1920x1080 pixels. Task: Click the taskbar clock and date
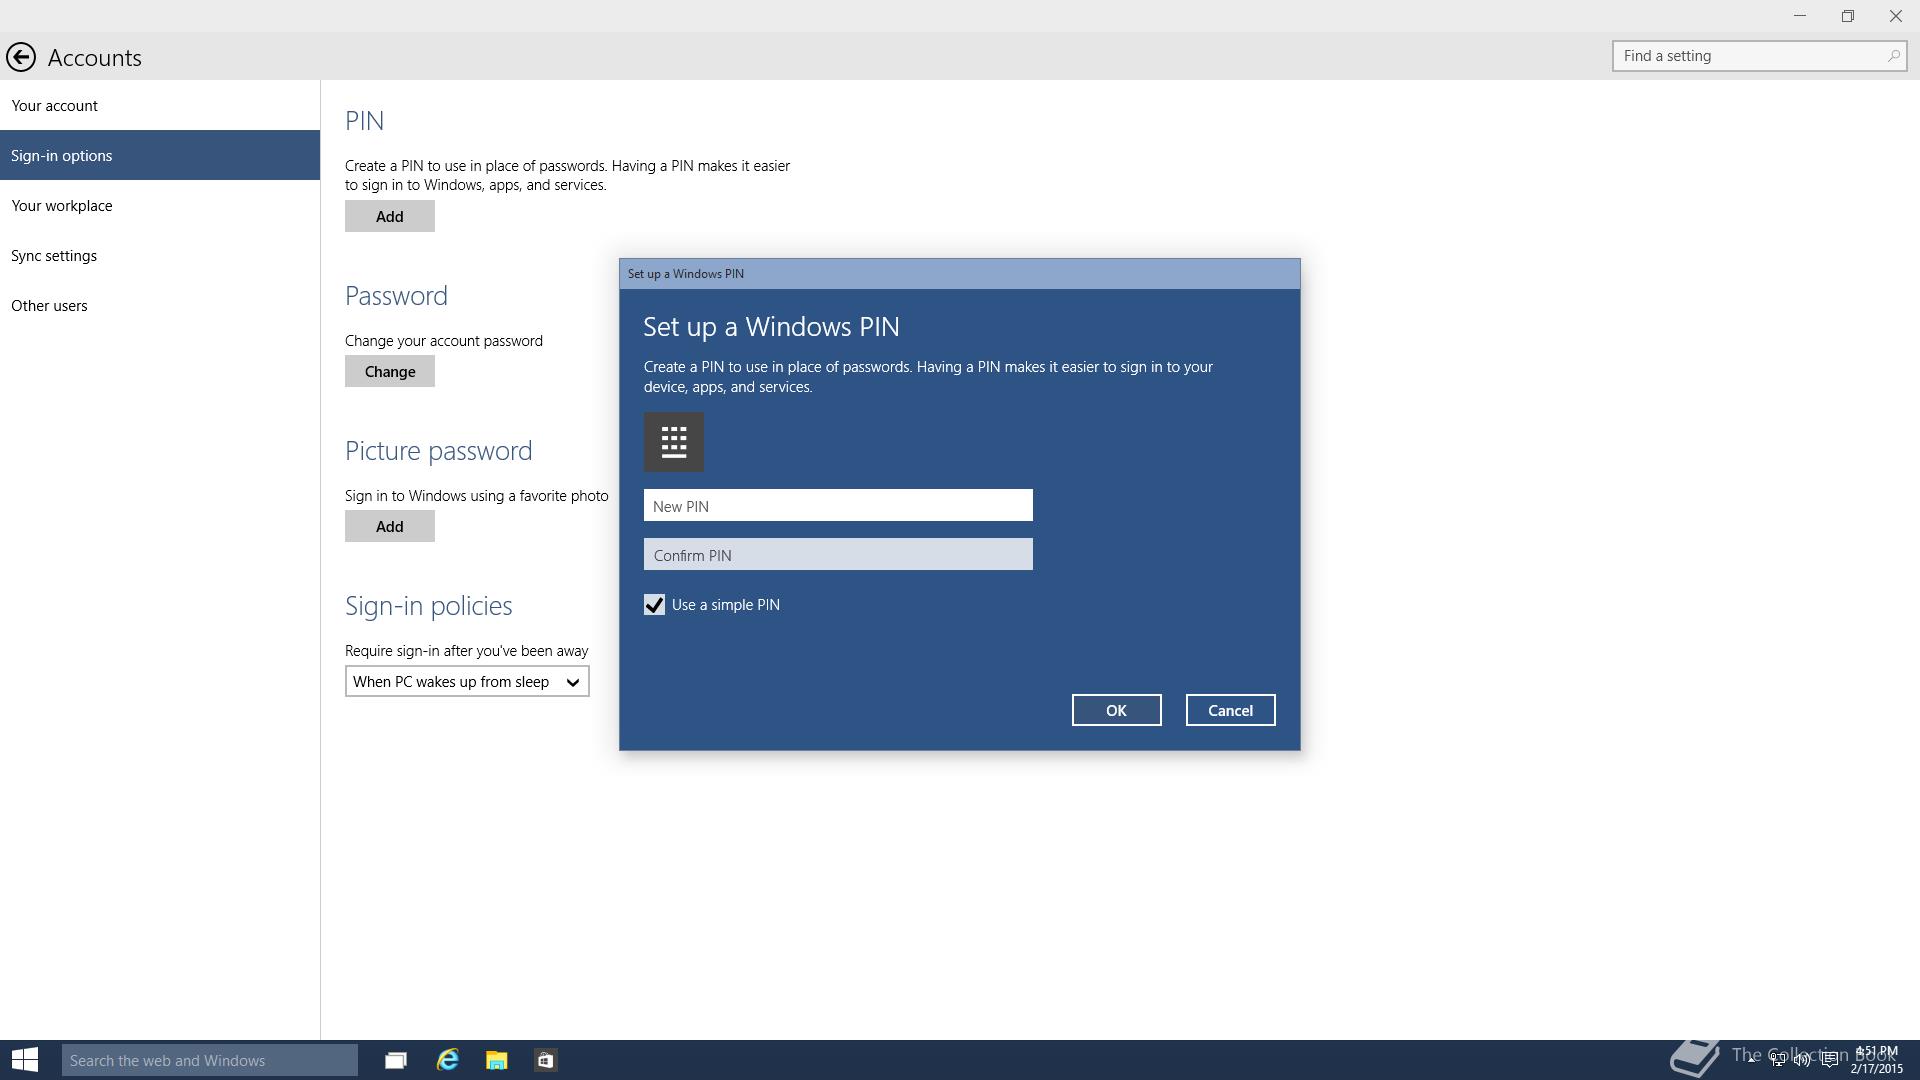[x=1876, y=1060]
